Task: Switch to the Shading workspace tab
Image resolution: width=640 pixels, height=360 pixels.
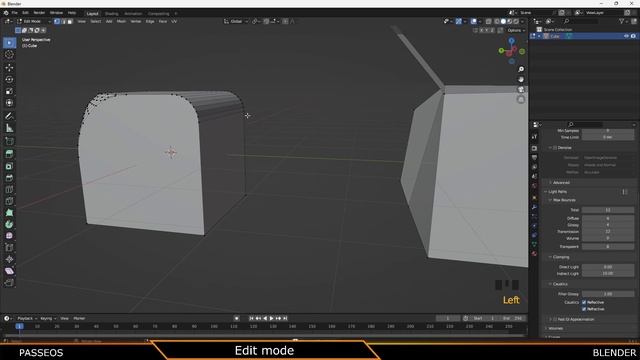Action: (111, 13)
